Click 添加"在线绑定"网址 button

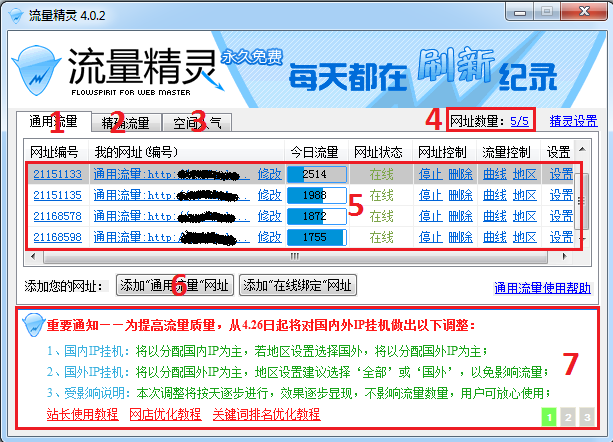coord(298,285)
